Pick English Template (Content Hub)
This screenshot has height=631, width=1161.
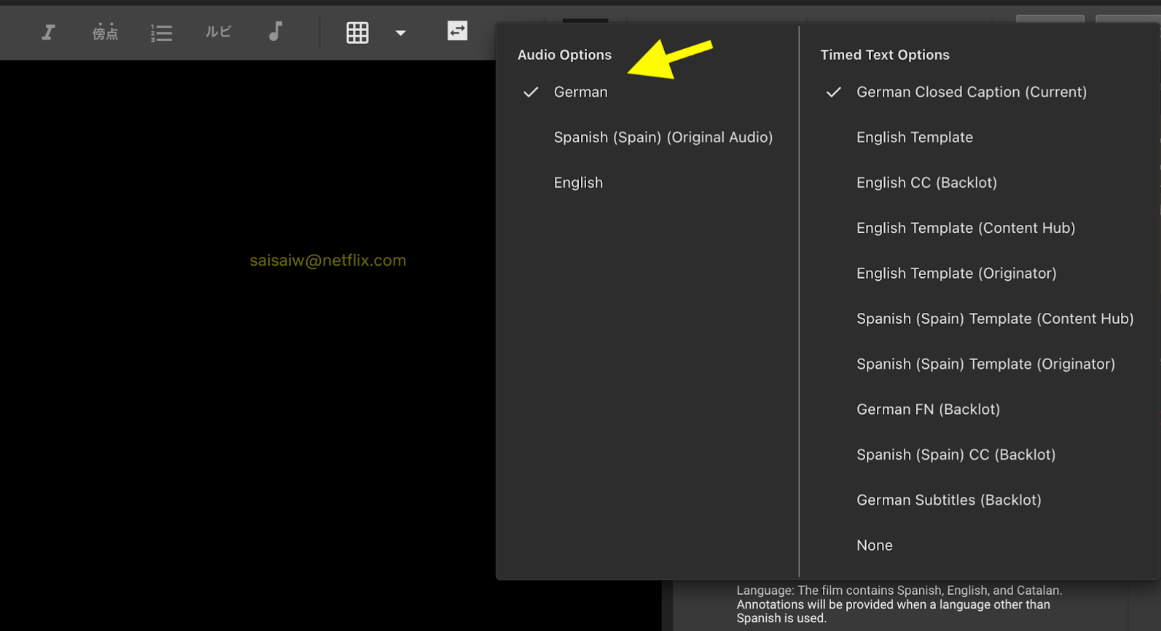click(x=965, y=228)
